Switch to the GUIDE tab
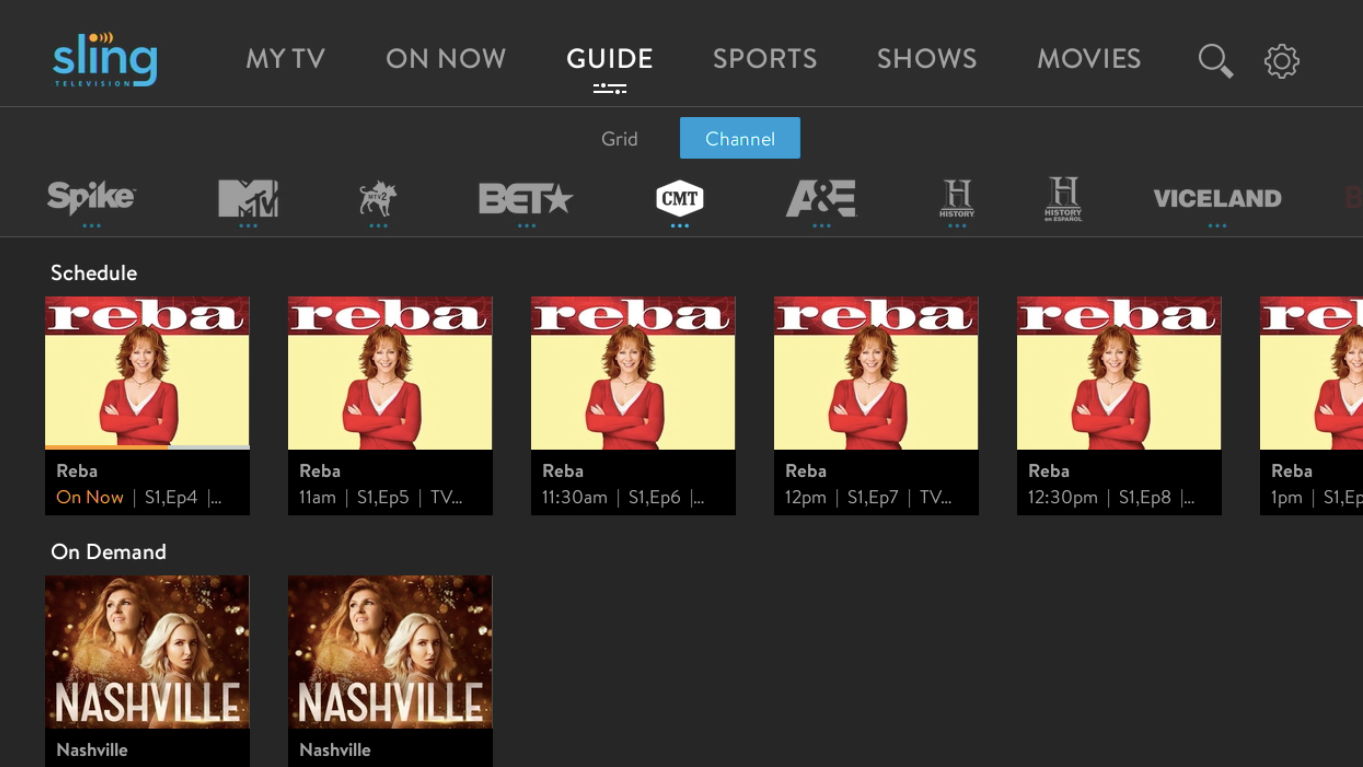This screenshot has width=1363, height=767. [x=609, y=58]
